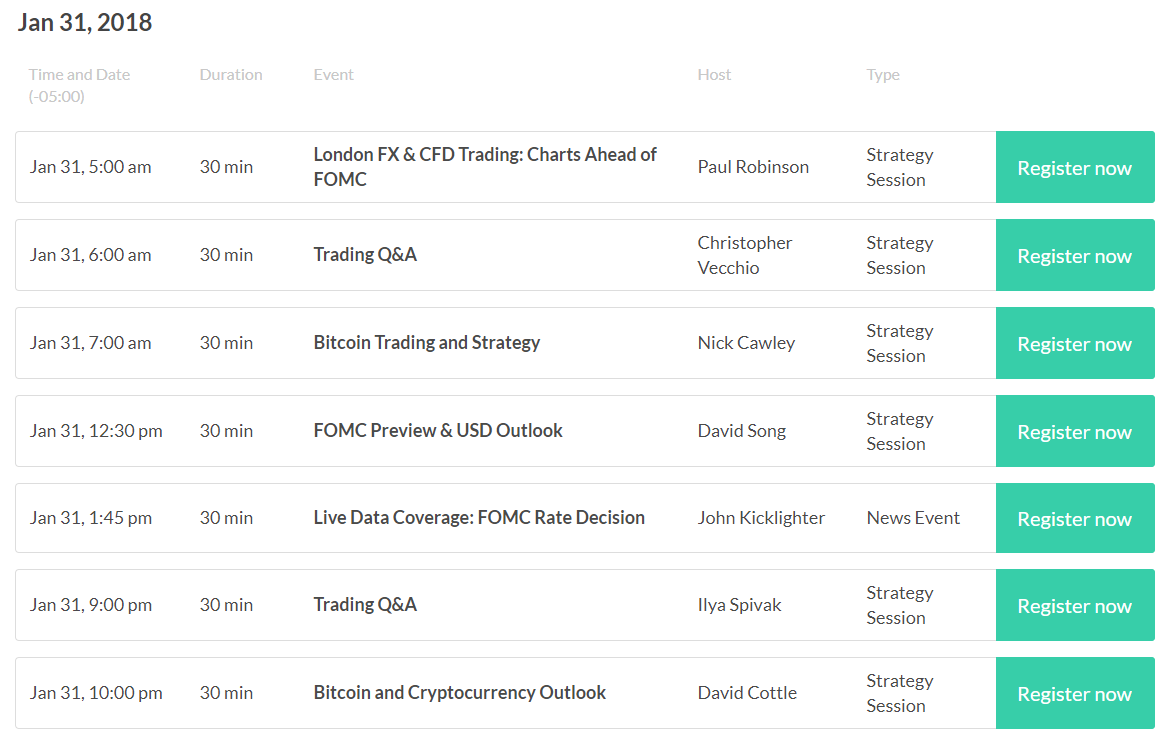Open Live Data Coverage: FOMC Rate Decision

tap(479, 518)
